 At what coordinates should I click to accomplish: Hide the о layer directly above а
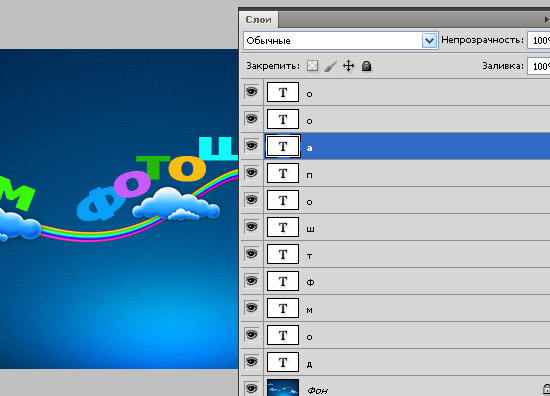tap(251, 119)
